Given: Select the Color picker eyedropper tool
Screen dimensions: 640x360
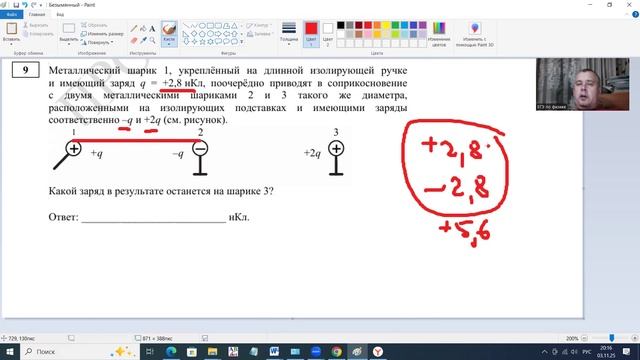Looking at the screenshot, I should [143, 40].
